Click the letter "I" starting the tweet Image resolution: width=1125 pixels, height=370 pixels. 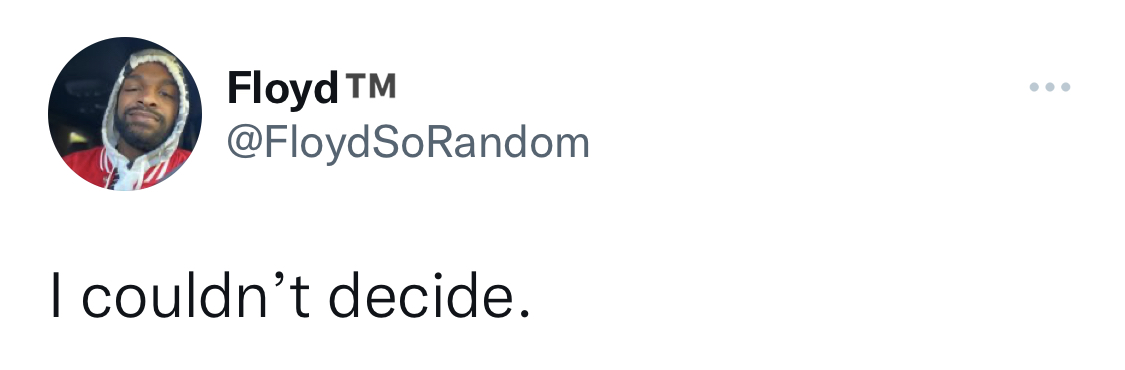[55, 295]
